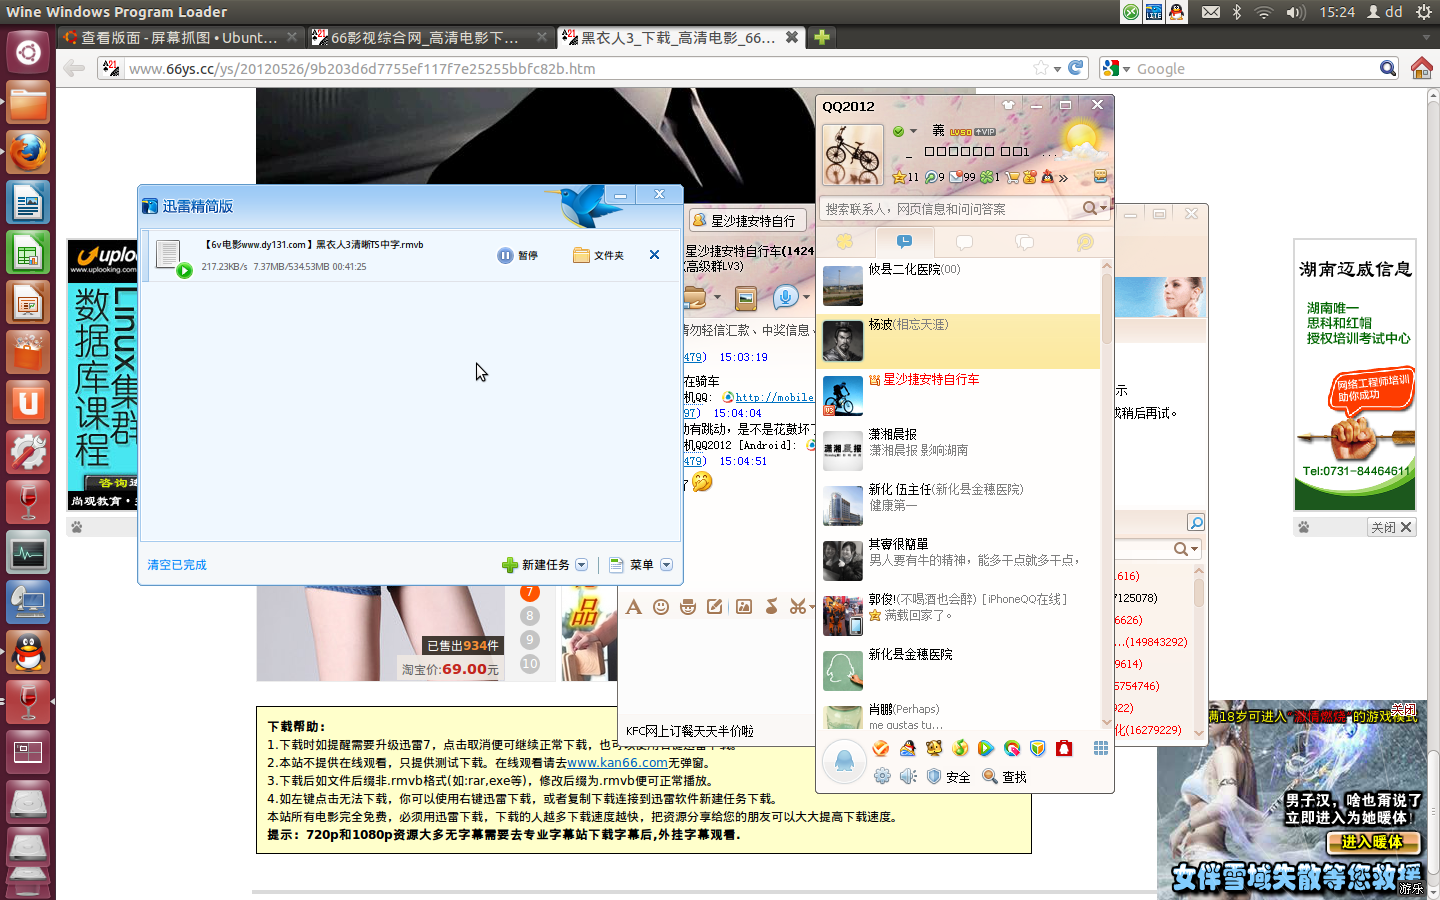Screen dimensions: 1440x900
Task: Switch to the single chat bubble tab
Action: pos(964,242)
